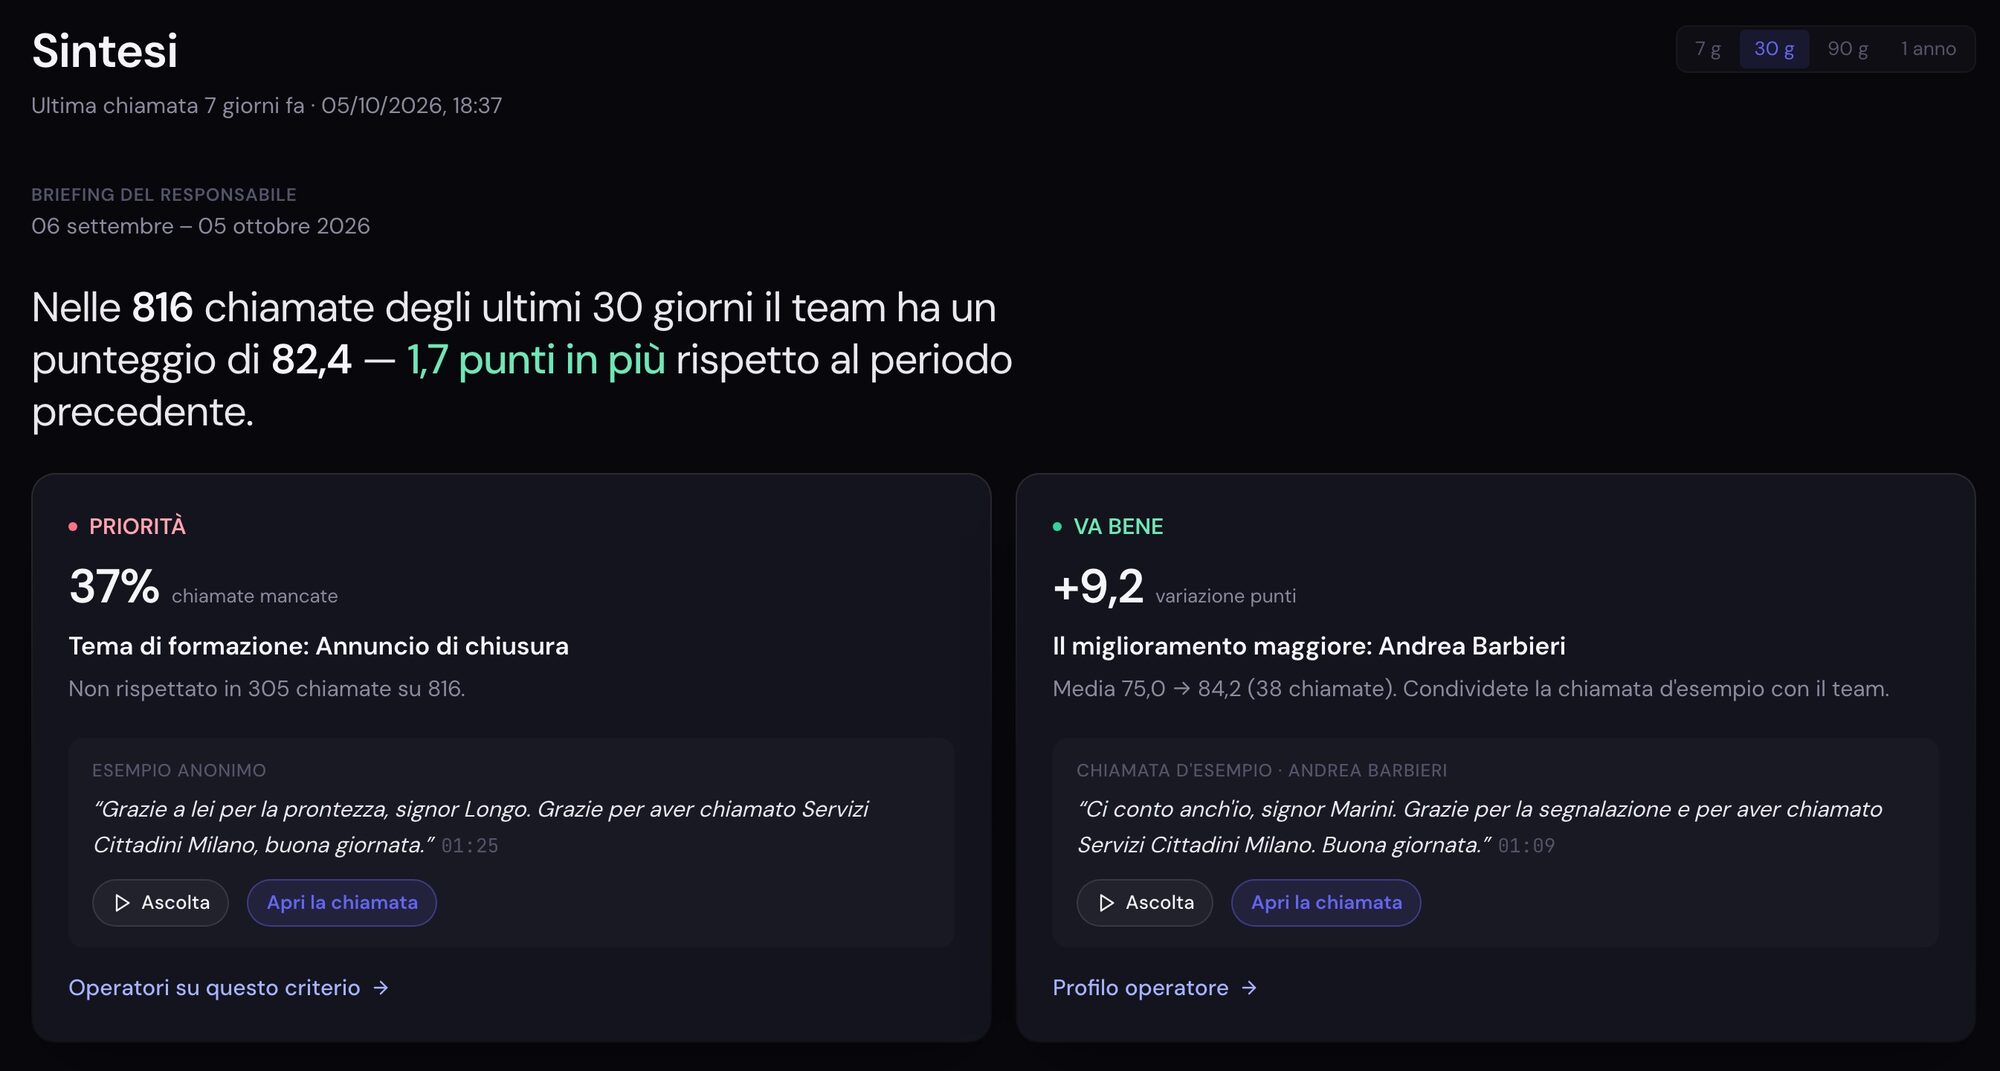Open Andrea Barbieri's example call
The image size is (2000, 1071).
tap(1326, 903)
